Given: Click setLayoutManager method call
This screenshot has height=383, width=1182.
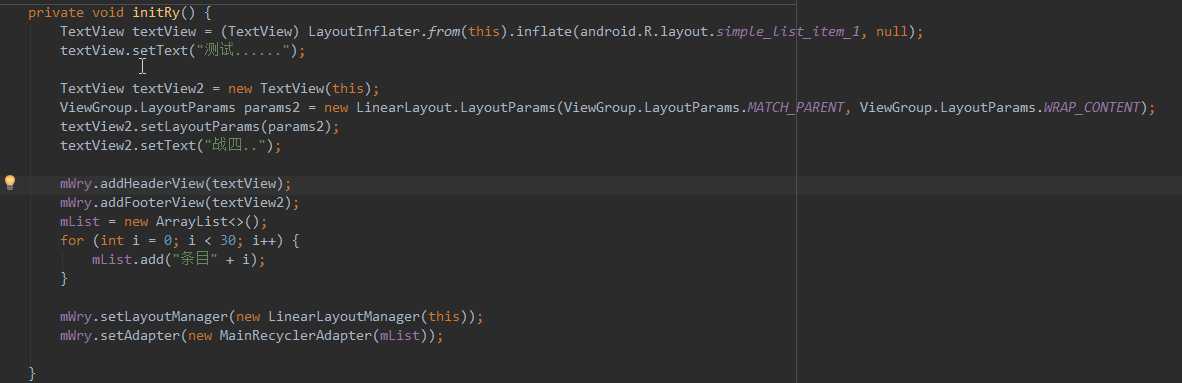Looking at the screenshot, I should click(164, 317).
